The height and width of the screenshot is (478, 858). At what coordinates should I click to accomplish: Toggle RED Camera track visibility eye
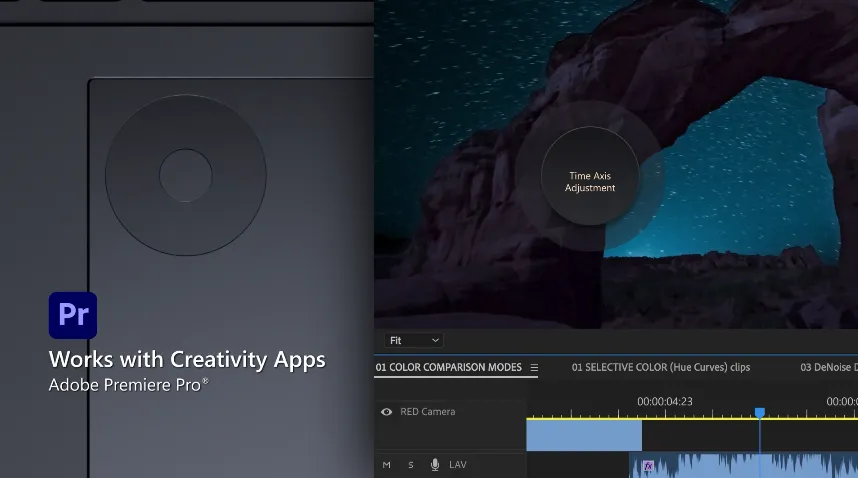(386, 412)
